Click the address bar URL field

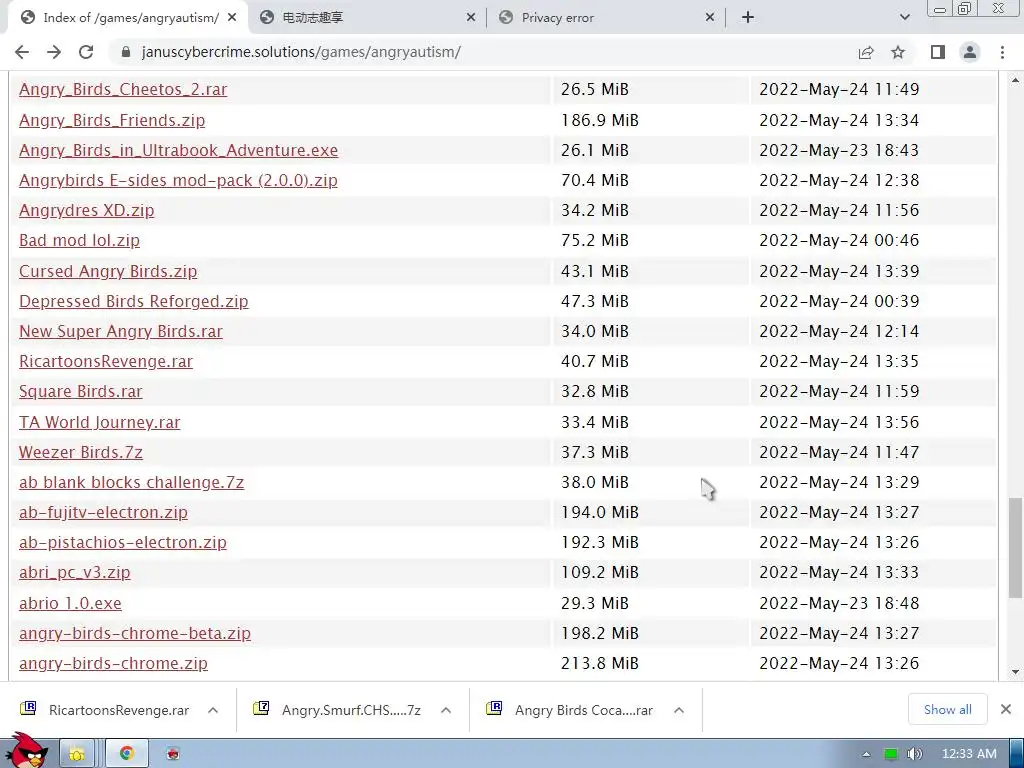pos(483,52)
